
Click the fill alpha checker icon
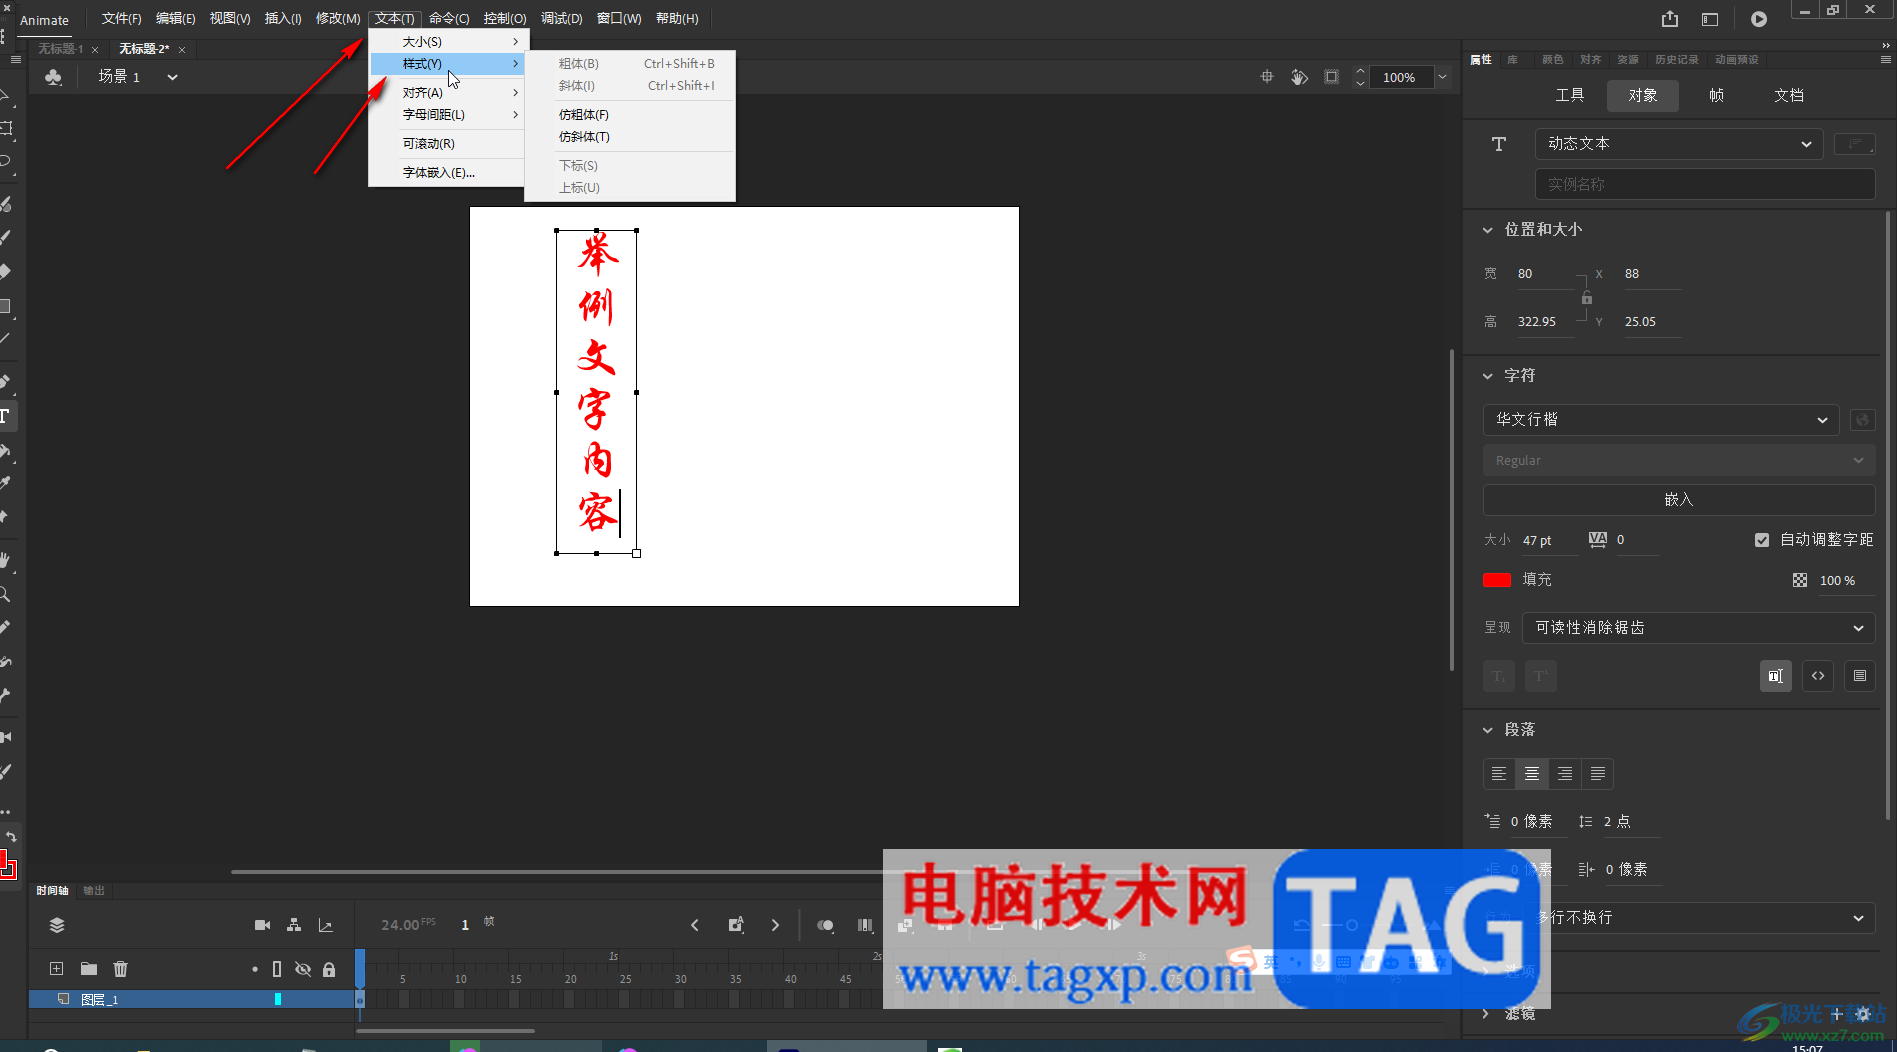1800,580
